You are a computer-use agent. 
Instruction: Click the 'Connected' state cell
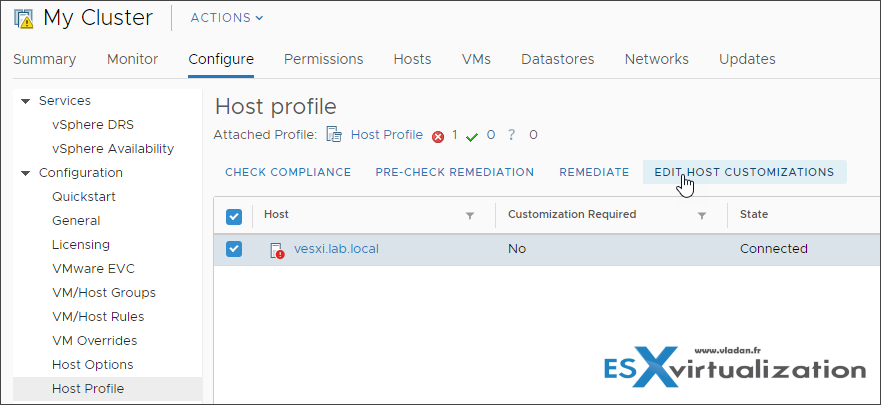(x=774, y=249)
